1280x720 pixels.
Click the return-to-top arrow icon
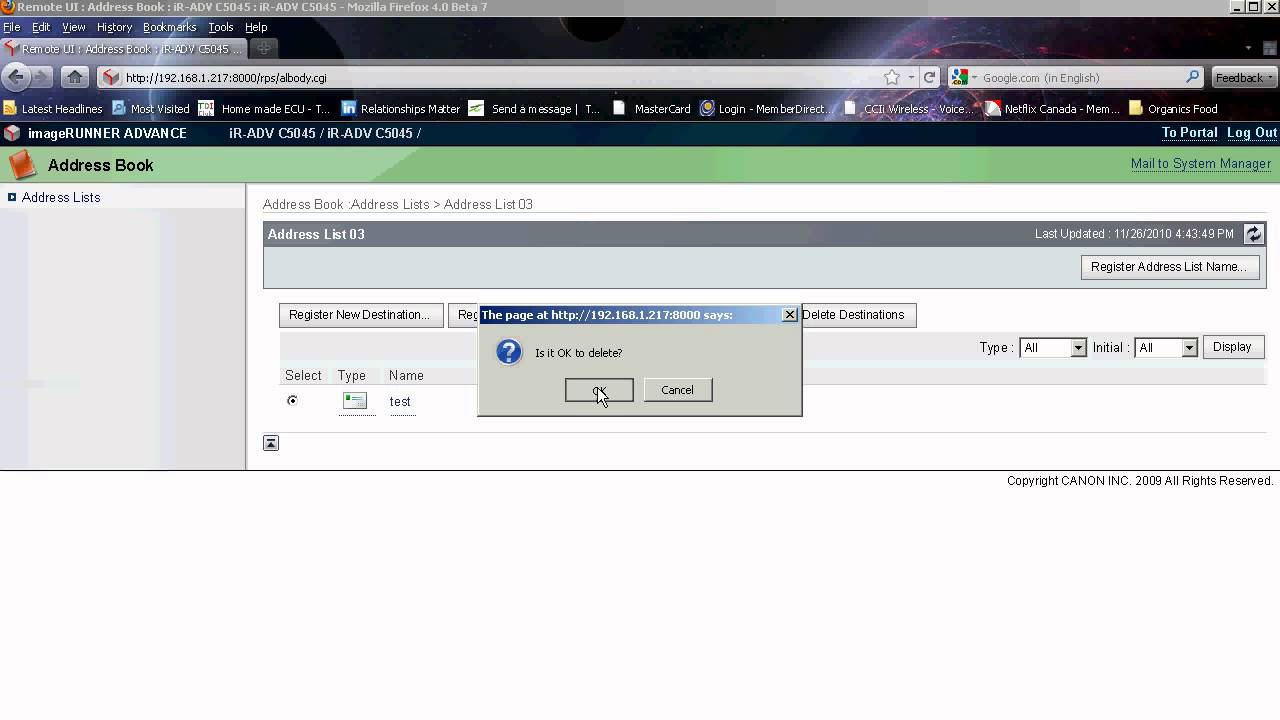tap(271, 443)
